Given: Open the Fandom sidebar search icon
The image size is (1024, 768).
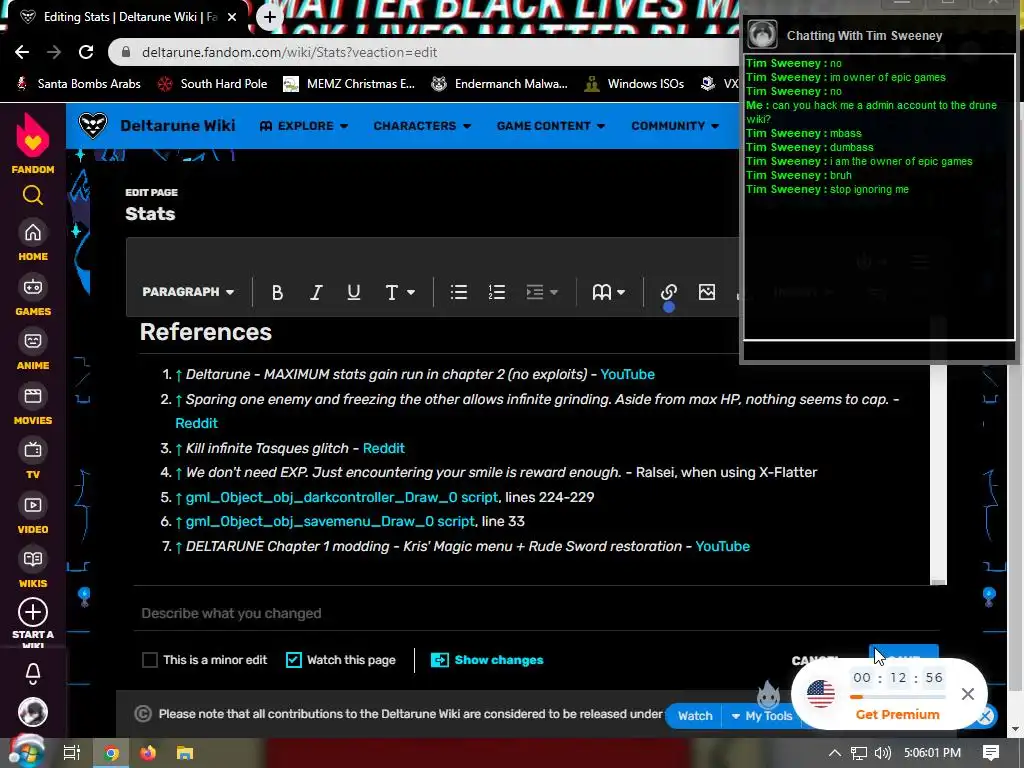Looking at the screenshot, I should [x=33, y=195].
